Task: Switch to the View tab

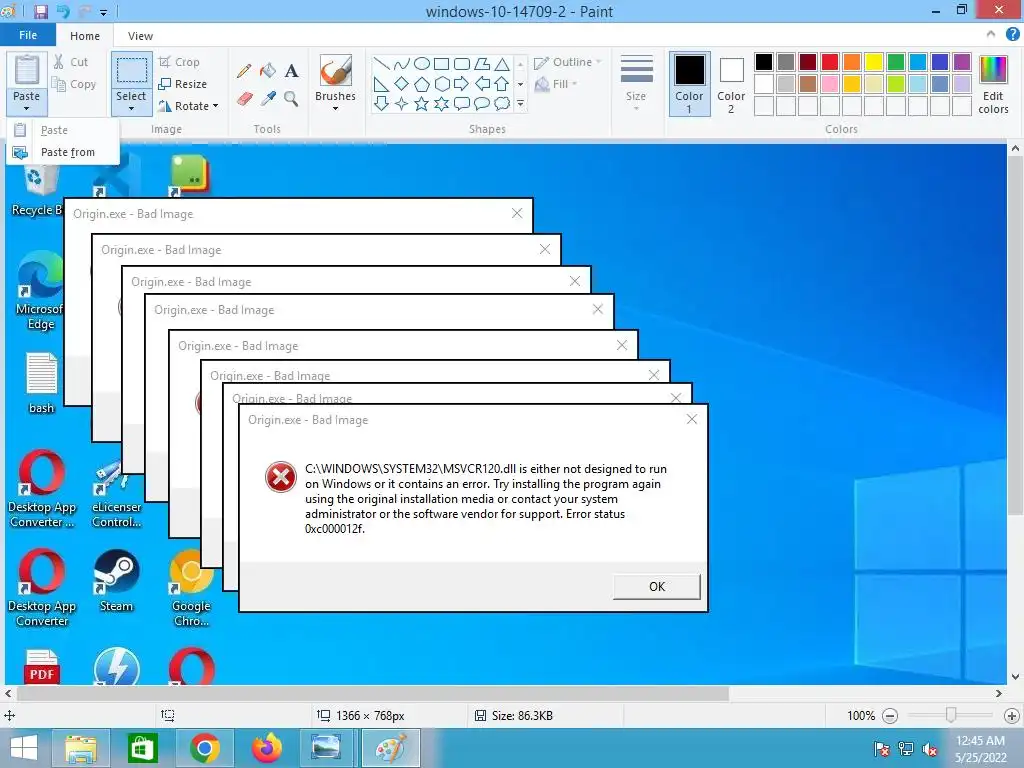Action: click(140, 36)
